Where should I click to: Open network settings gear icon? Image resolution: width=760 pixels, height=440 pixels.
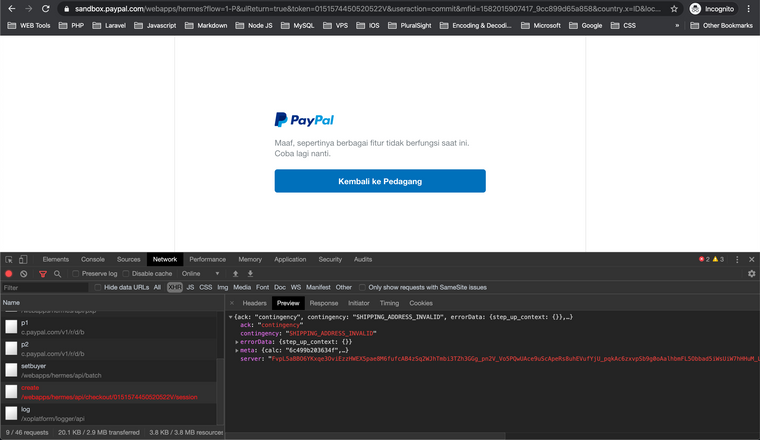(751, 274)
